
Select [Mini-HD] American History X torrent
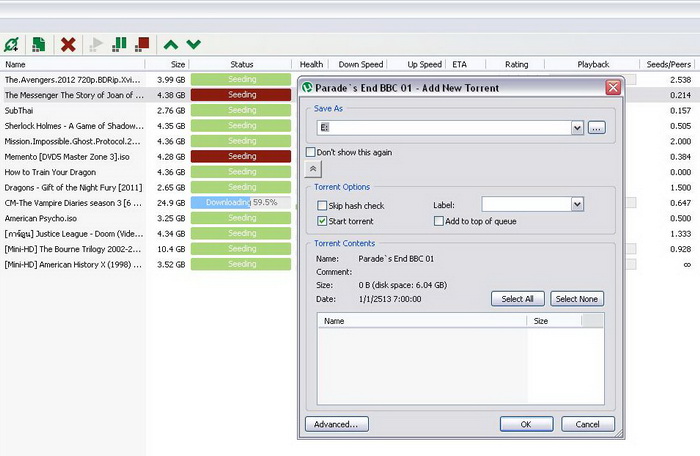(73, 264)
